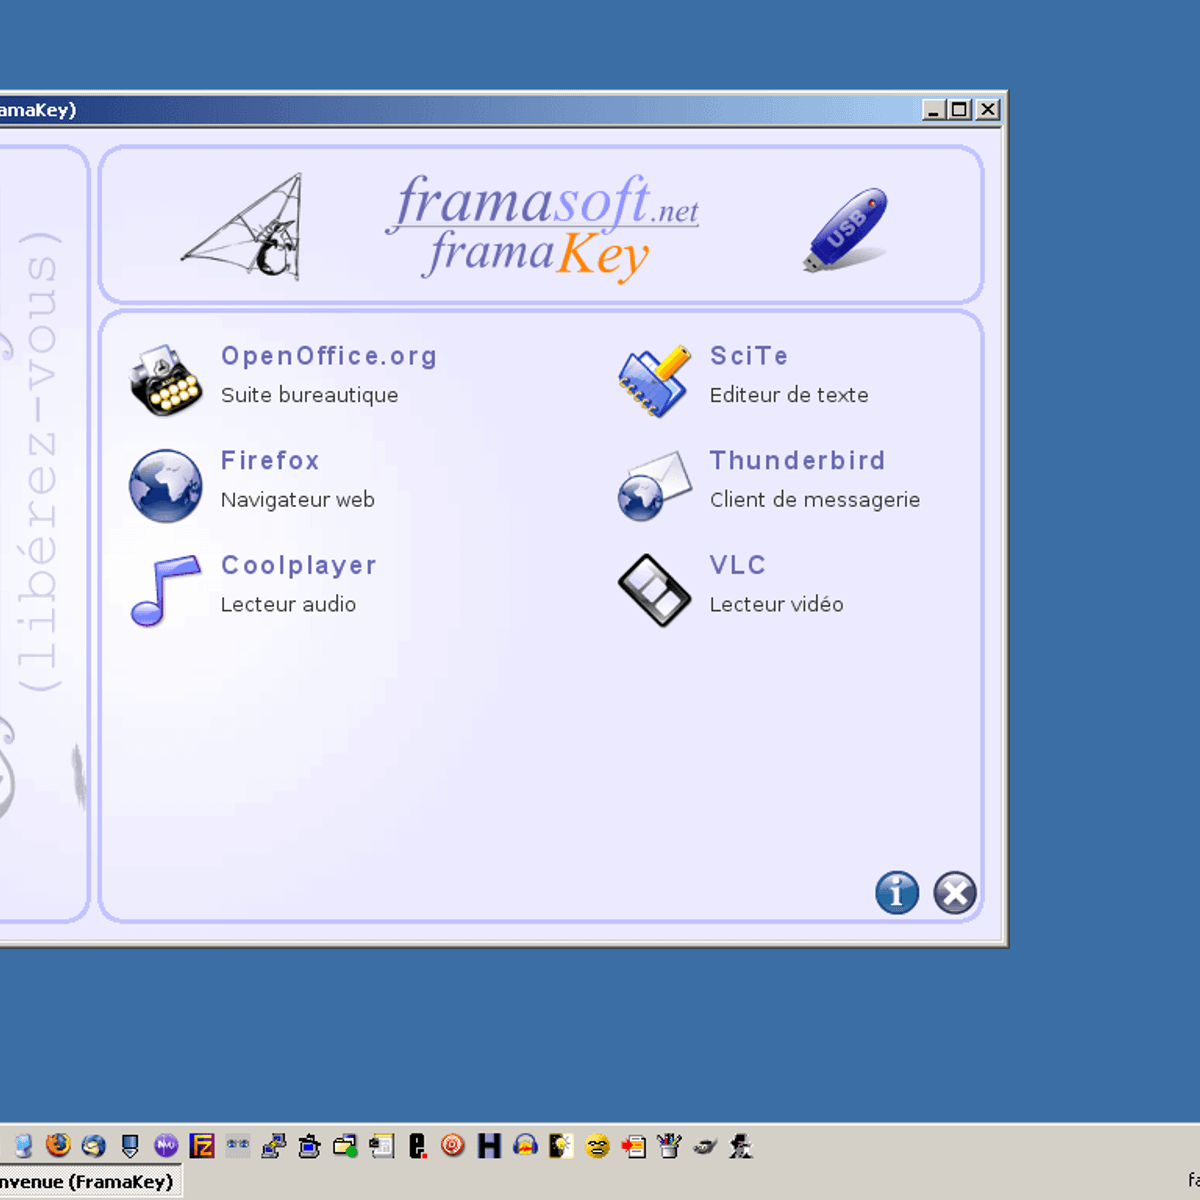Click the pencil cup quick launch icon
Screen dimensions: 1200x1200
pos(669,1145)
